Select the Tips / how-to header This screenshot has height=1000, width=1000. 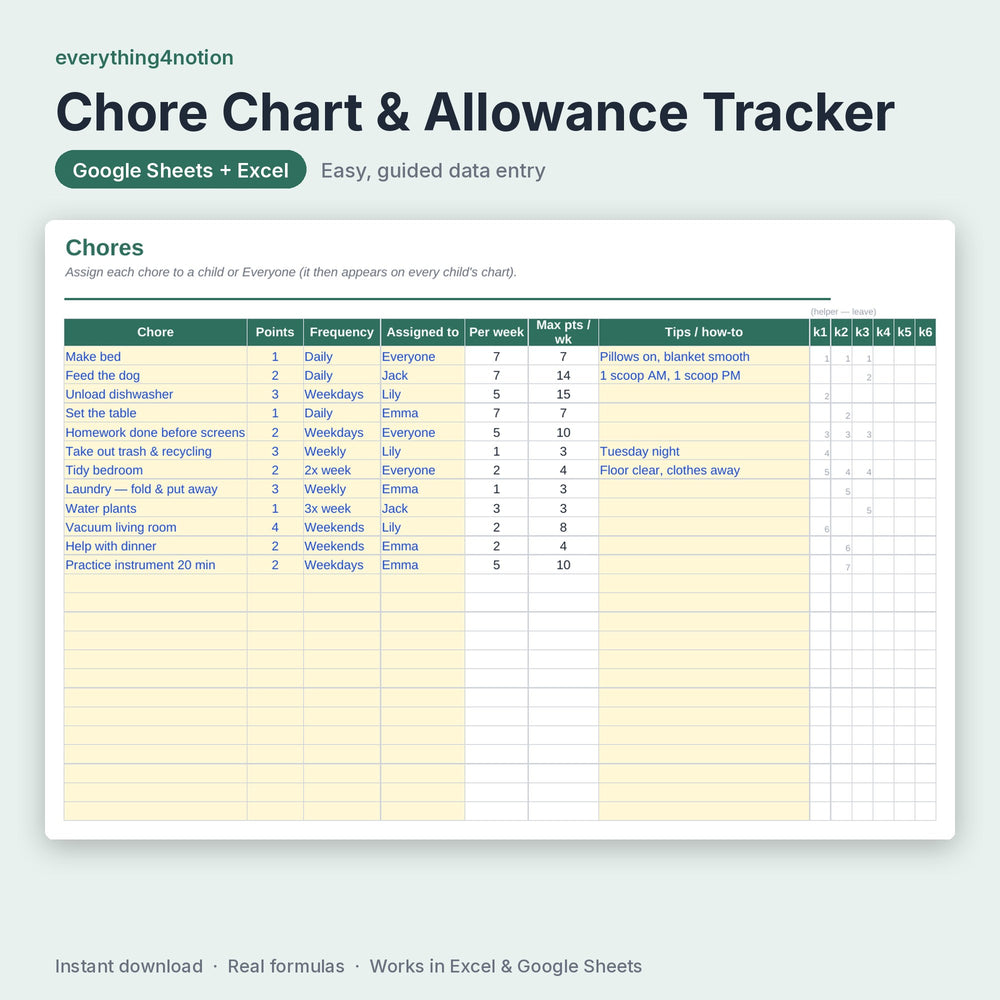coord(703,332)
